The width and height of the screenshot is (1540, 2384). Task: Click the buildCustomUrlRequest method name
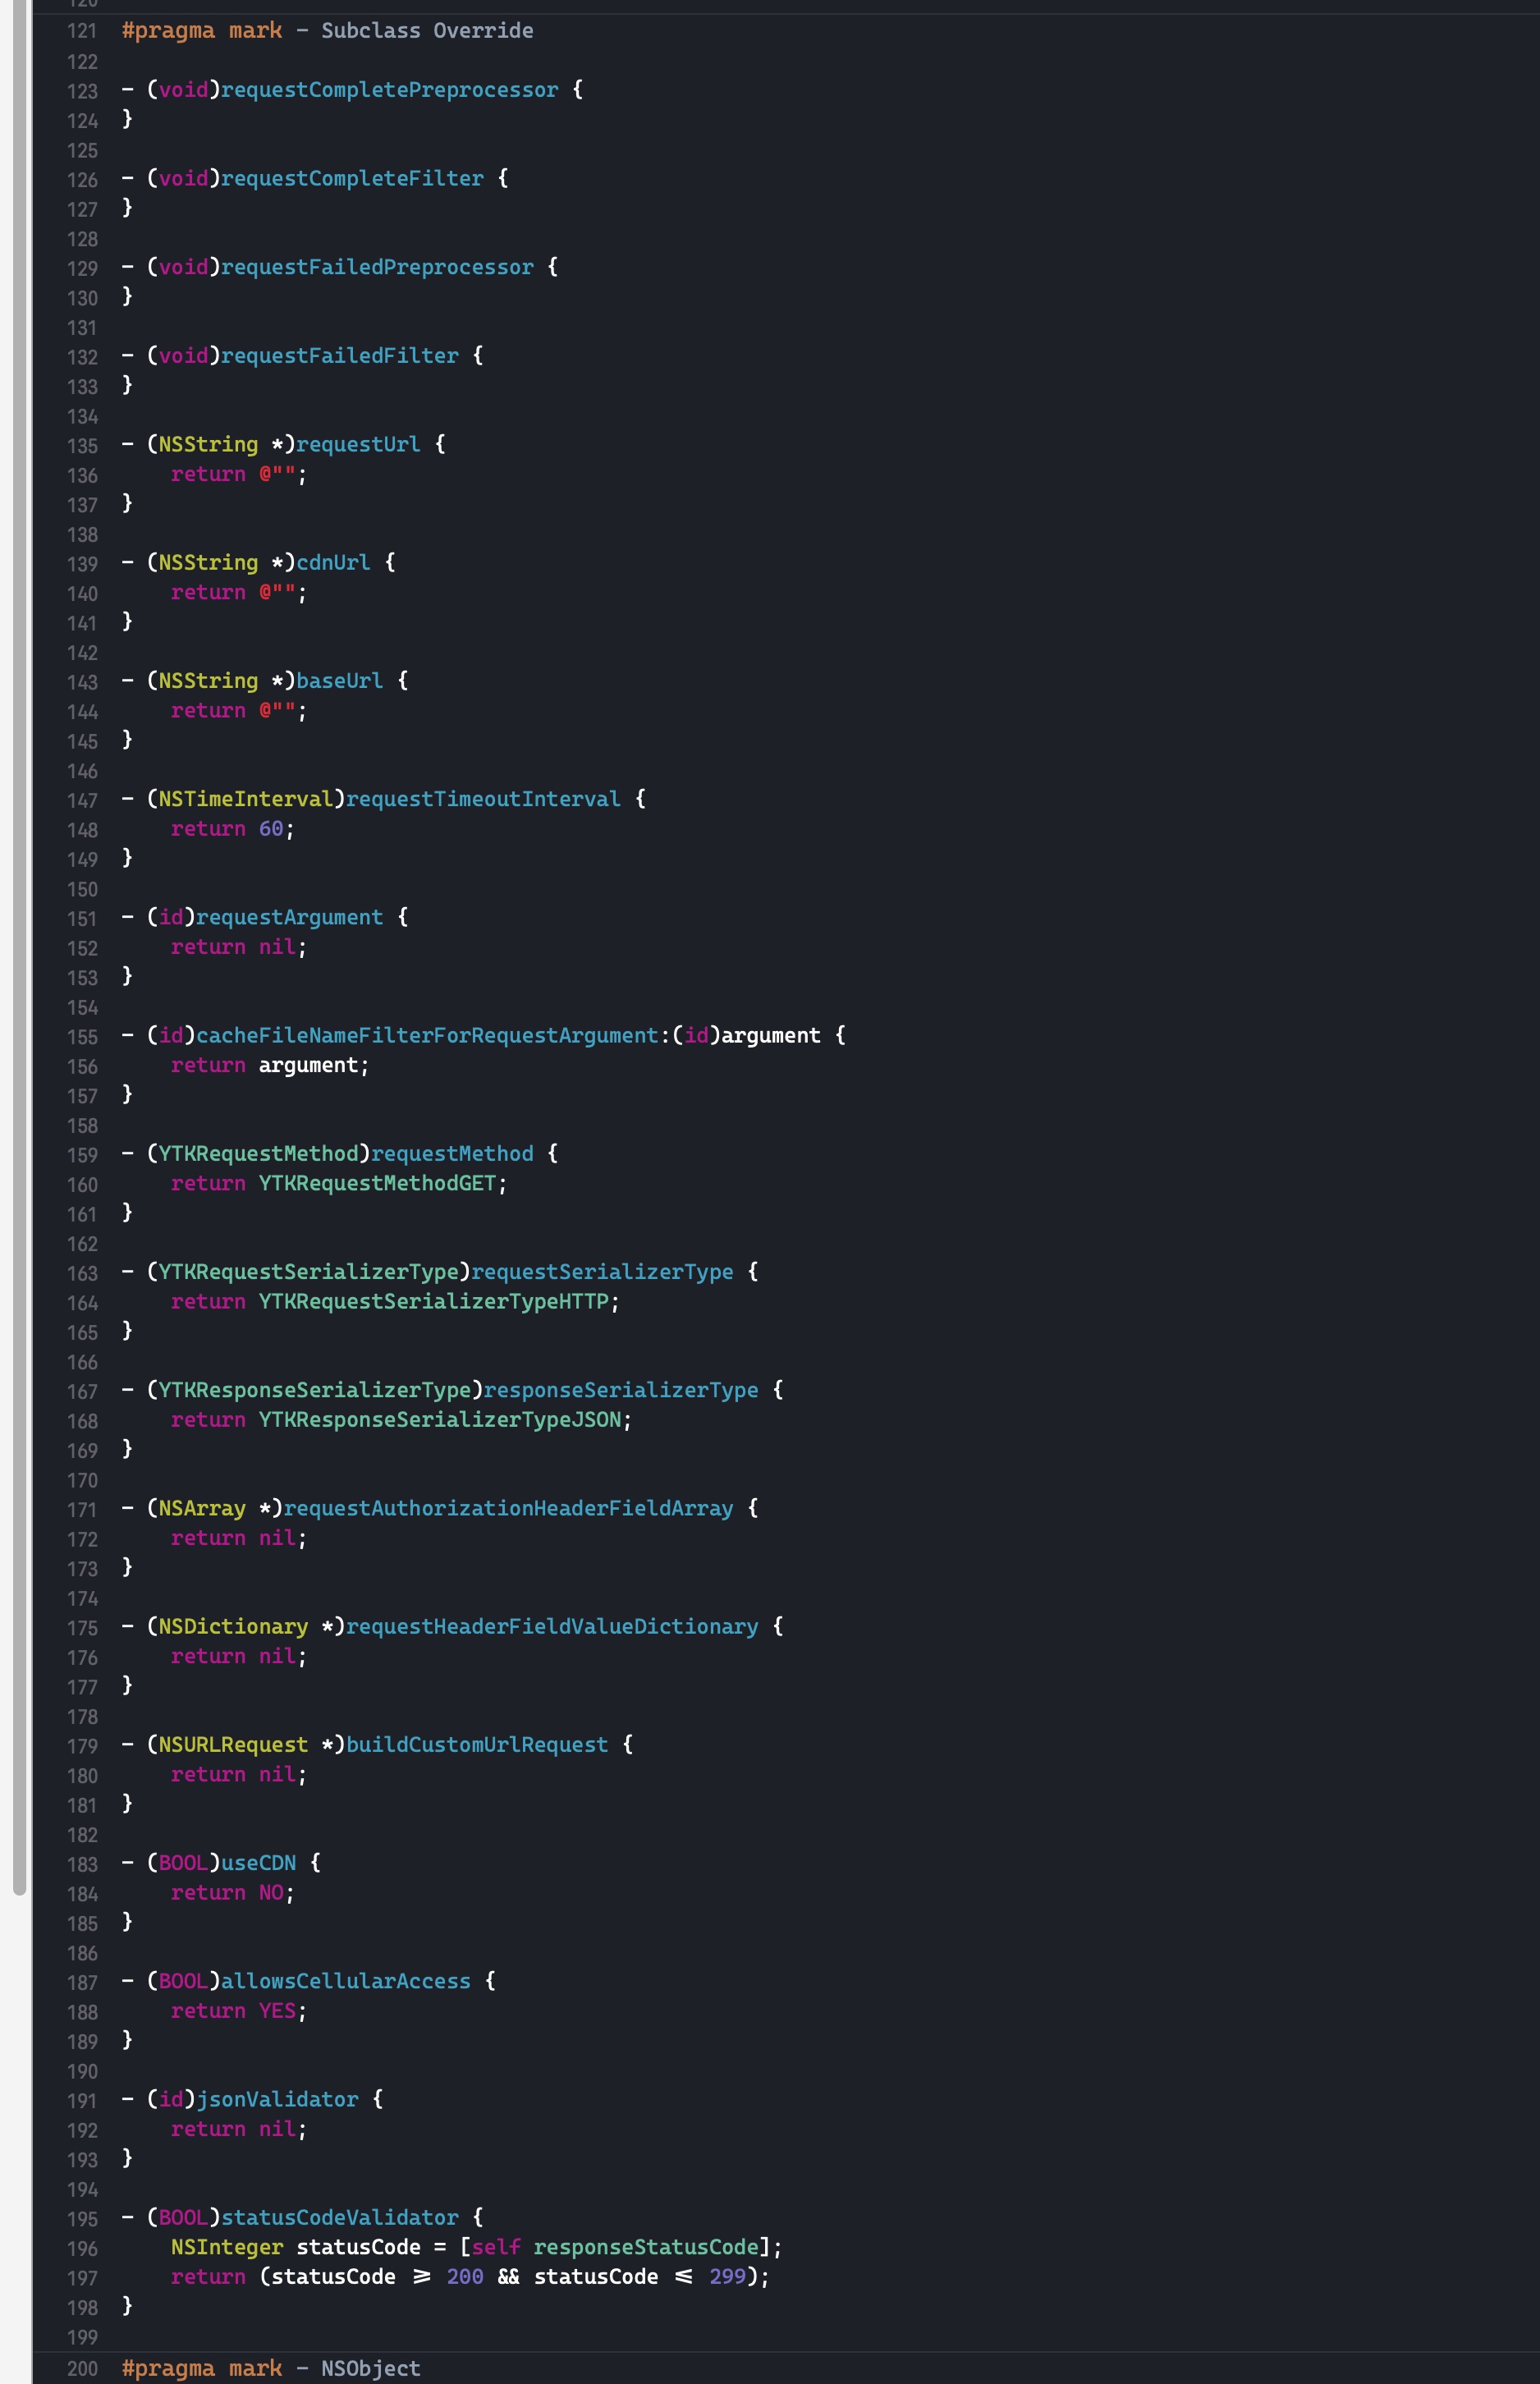pos(477,1745)
